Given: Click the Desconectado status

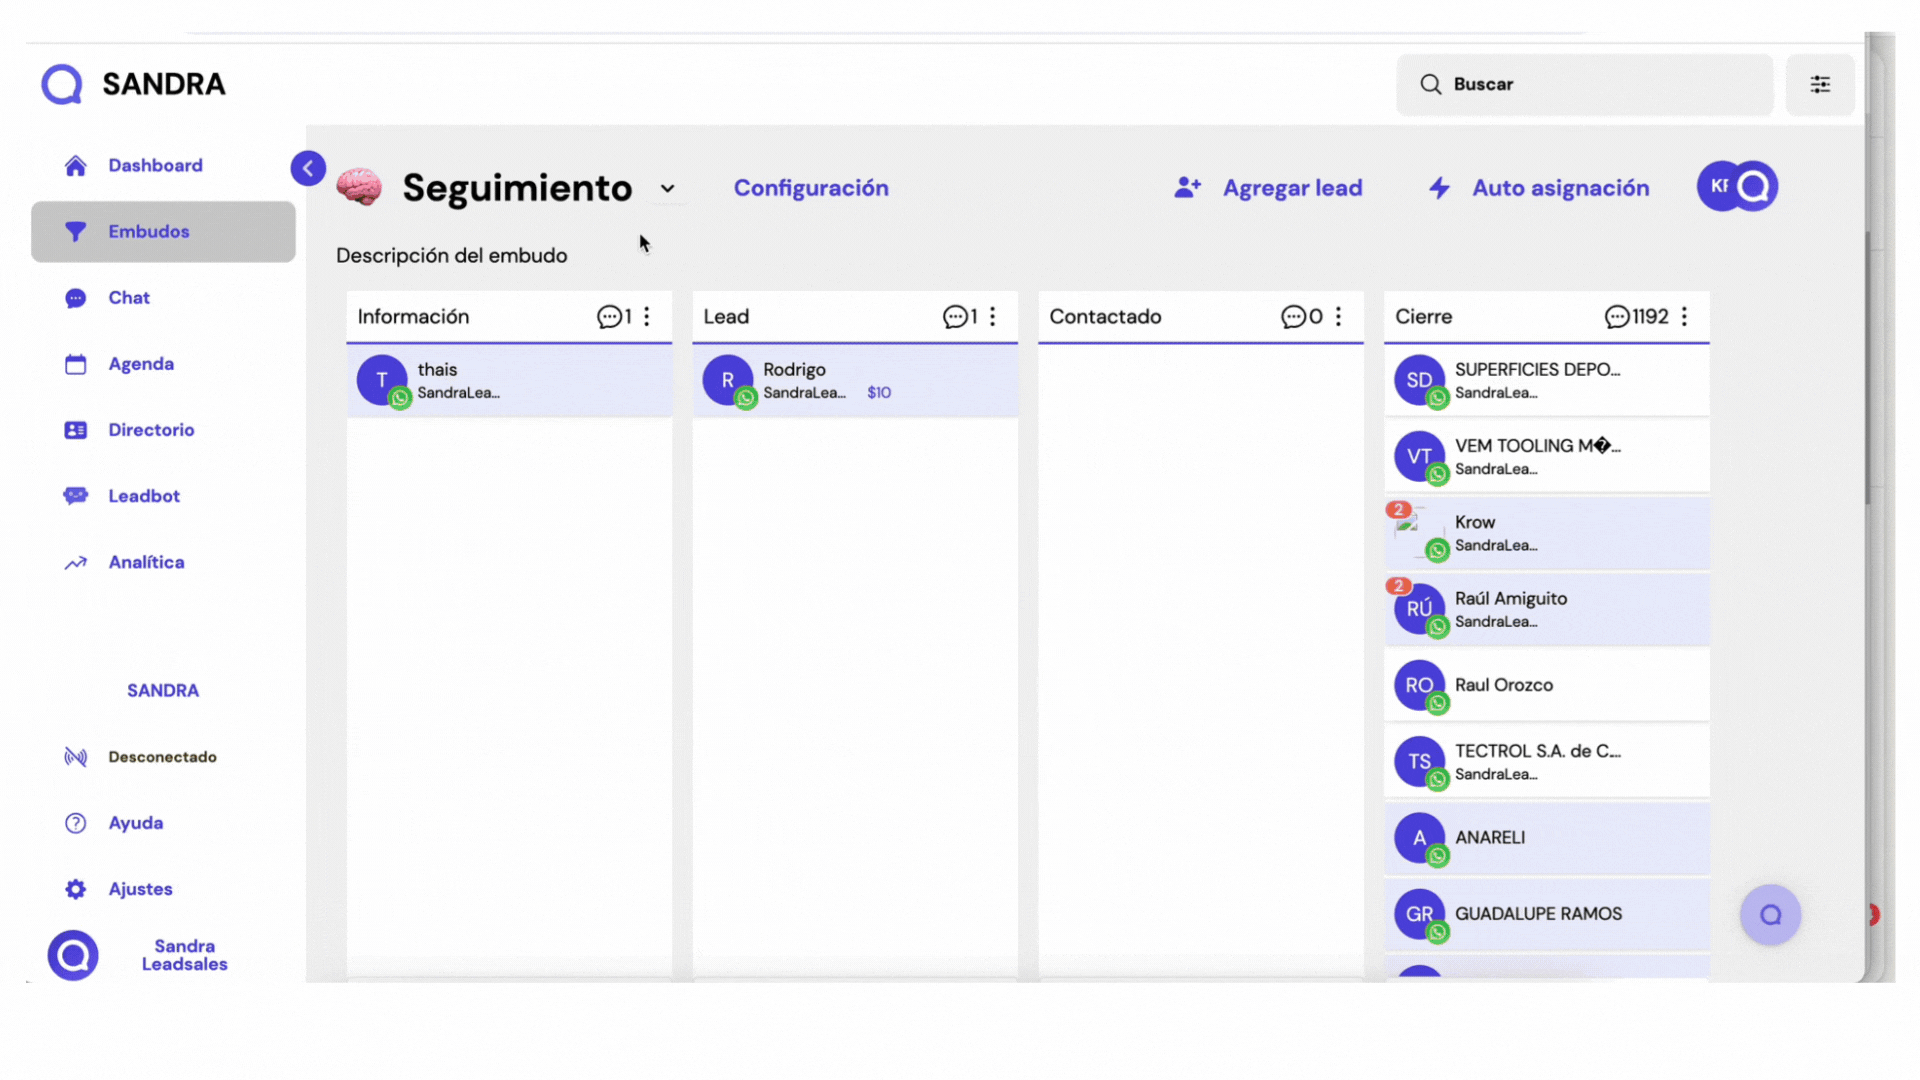Looking at the screenshot, I should tap(163, 757).
